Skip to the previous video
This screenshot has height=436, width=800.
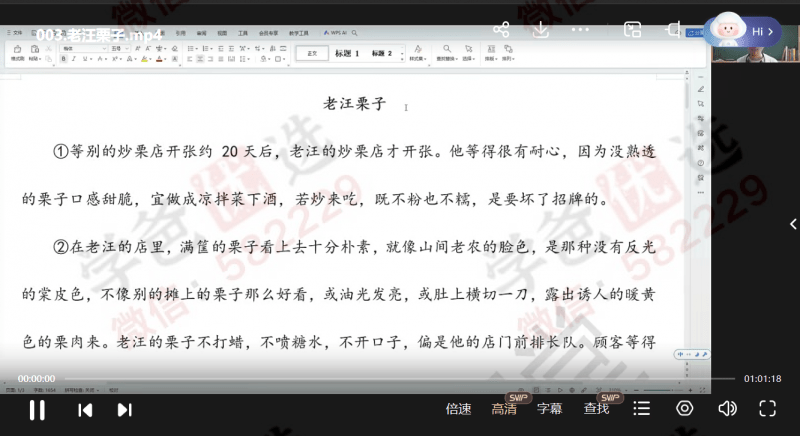click(x=85, y=410)
